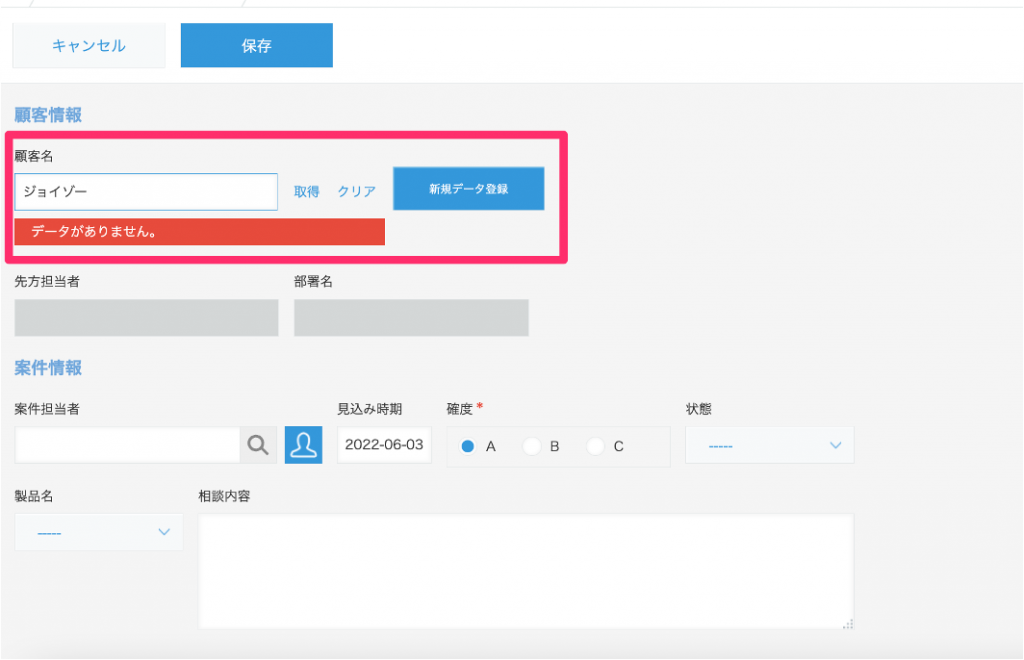The height and width of the screenshot is (660, 1024).
Task: Open the 製品名 dropdown
Action: click(99, 532)
